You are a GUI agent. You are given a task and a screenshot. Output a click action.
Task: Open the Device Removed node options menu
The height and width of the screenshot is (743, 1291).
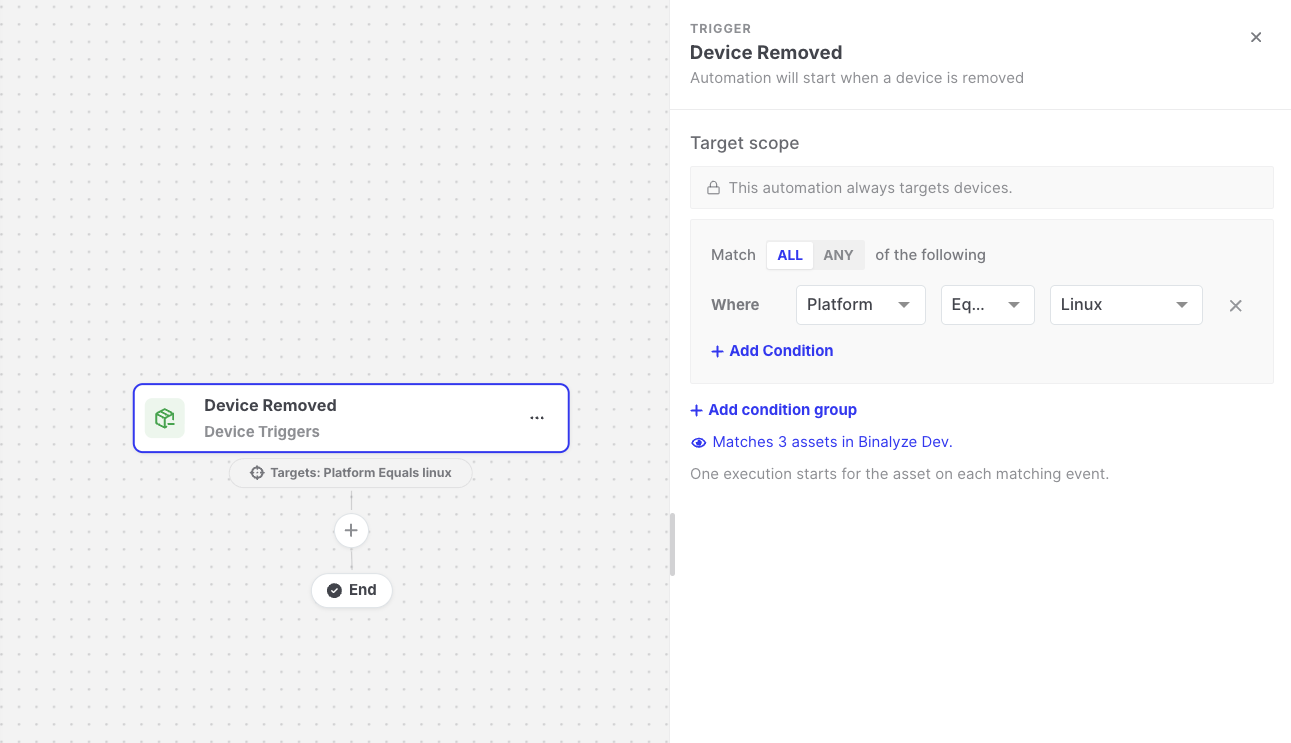coord(537,418)
